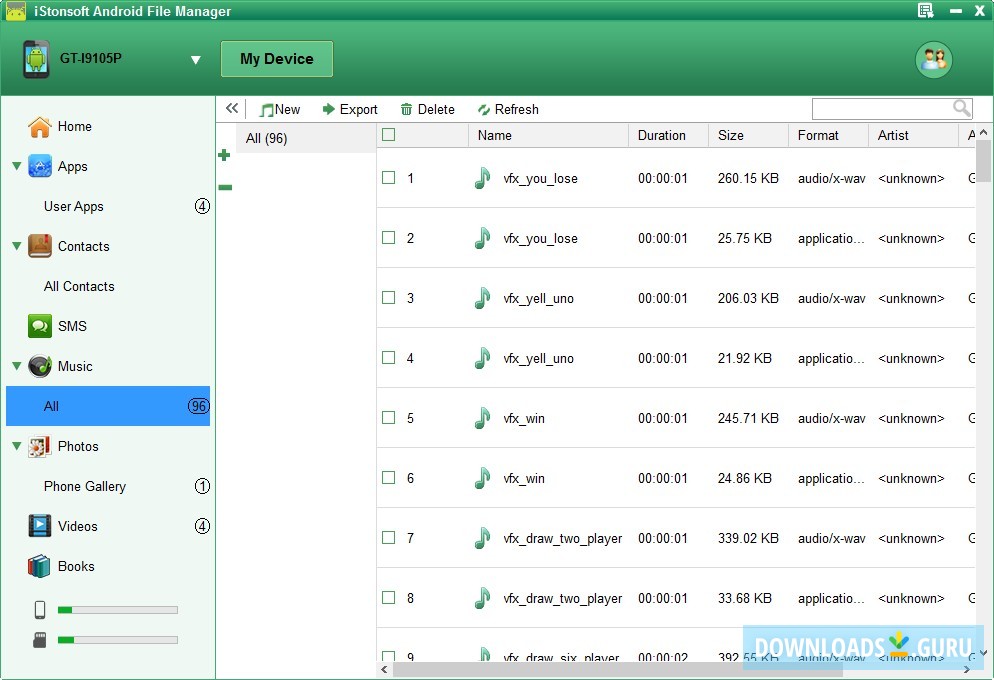994x680 pixels.
Task: Collapse the Music tree section
Action: (16, 366)
